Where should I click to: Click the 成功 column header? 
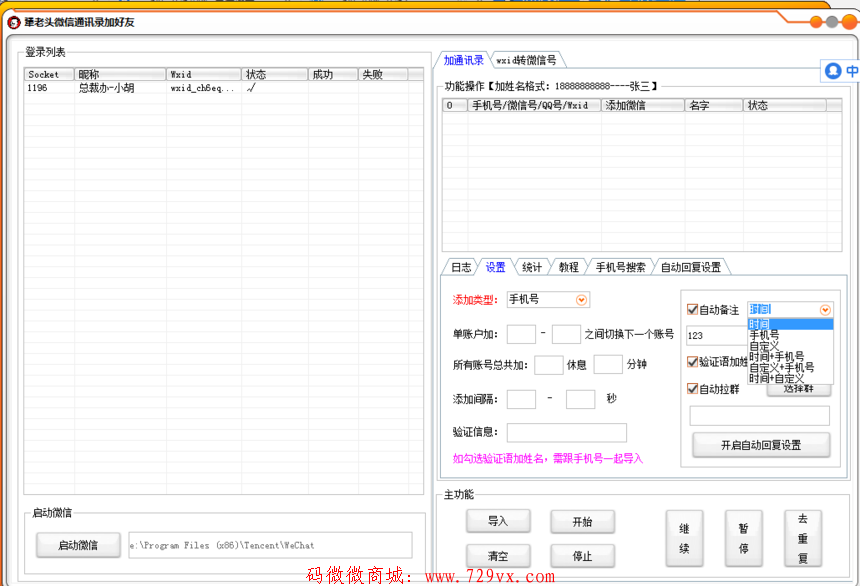click(x=333, y=74)
